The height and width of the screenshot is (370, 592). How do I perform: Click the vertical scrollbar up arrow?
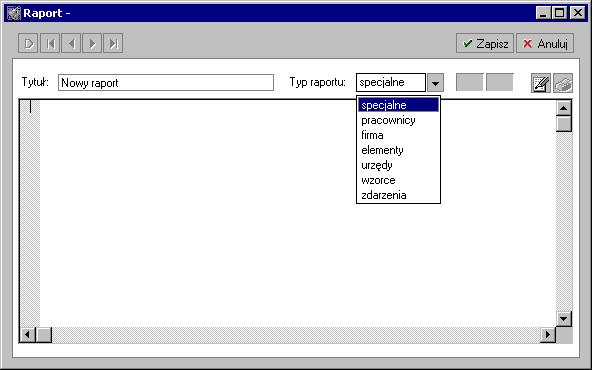click(x=564, y=108)
